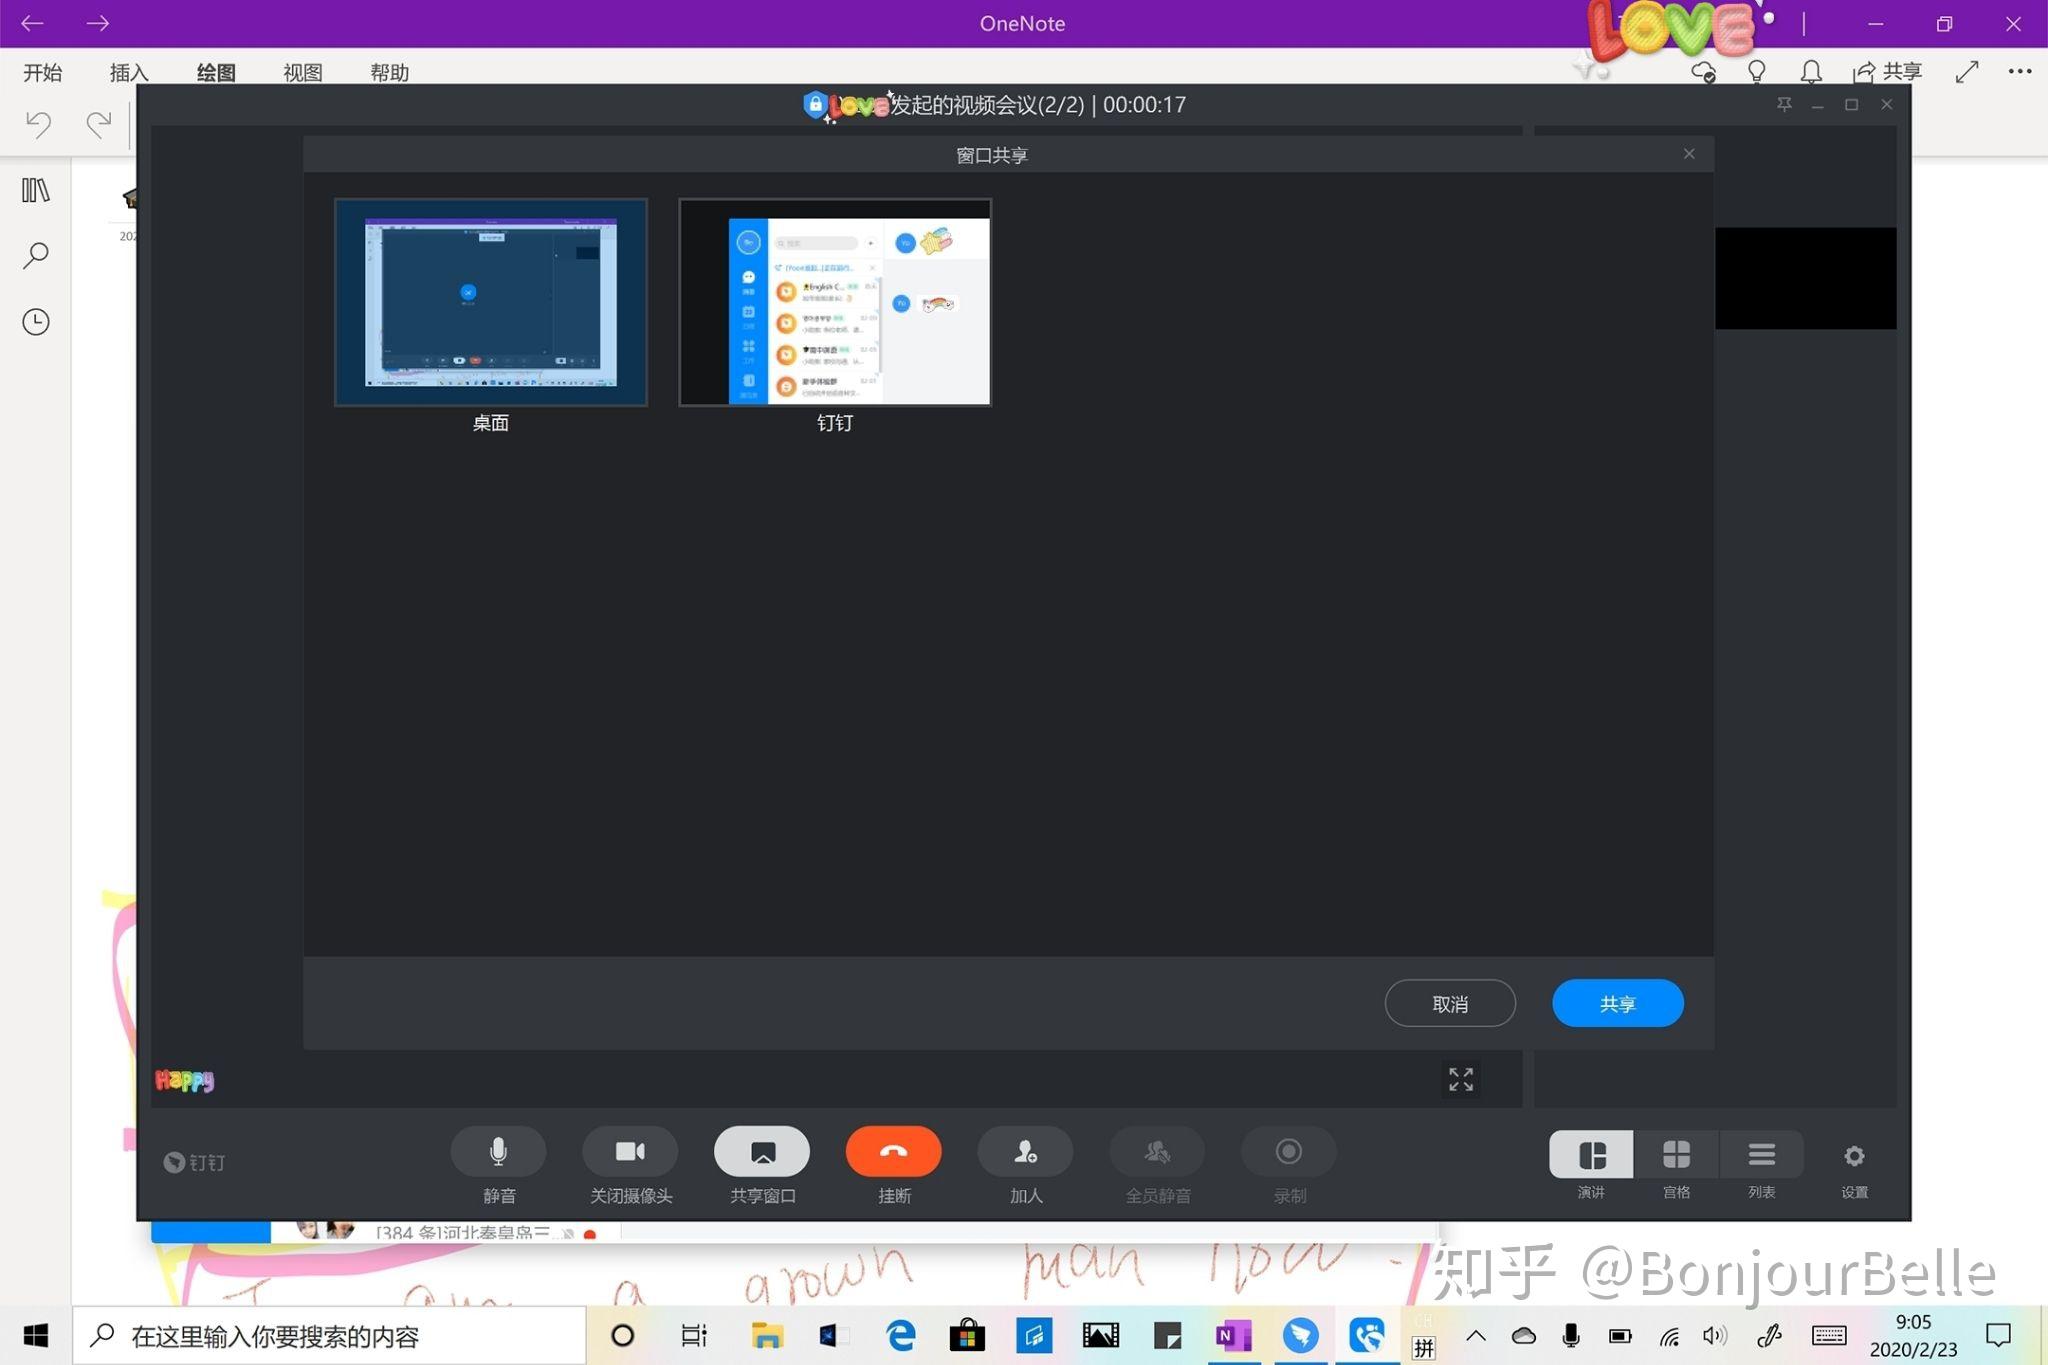
Task: Add a participant with 加人
Action: [x=1025, y=1152]
